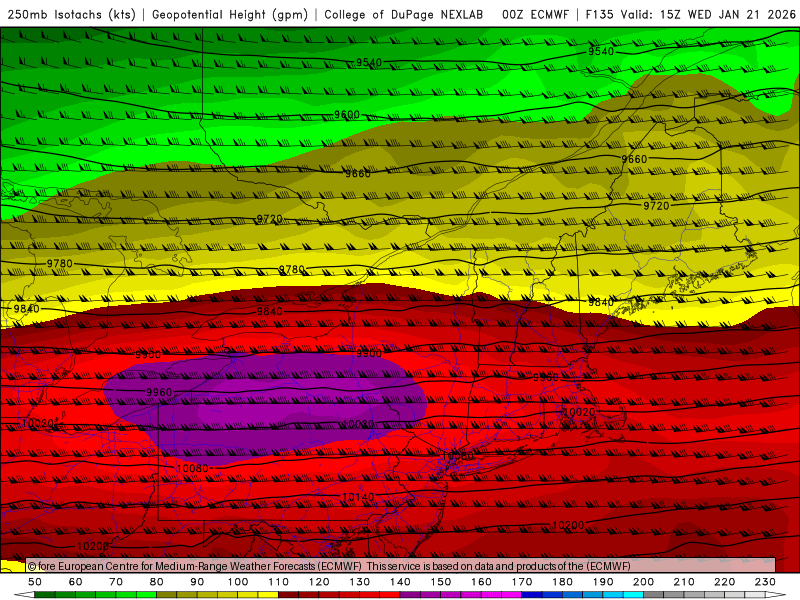Click the 10020 contour label inside the purple region
800x600 pixels.
pyautogui.click(x=358, y=424)
